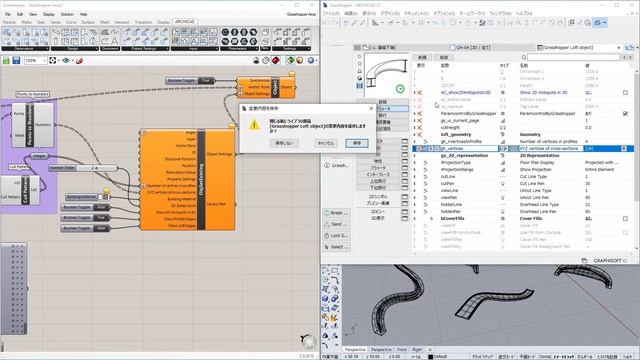
Task: Click the blue Save floppy disk icon
Action: 16,61
